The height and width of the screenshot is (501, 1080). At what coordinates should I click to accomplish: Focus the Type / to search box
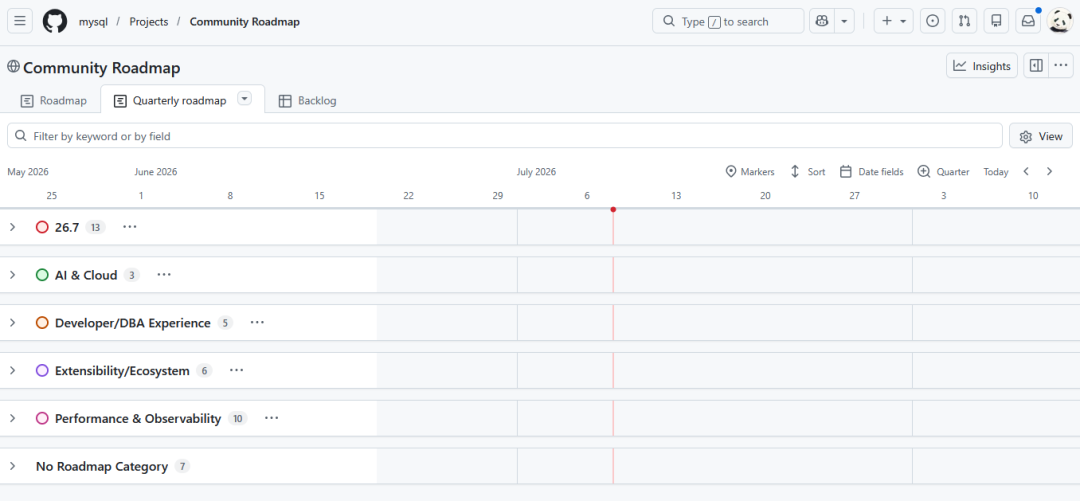click(728, 21)
